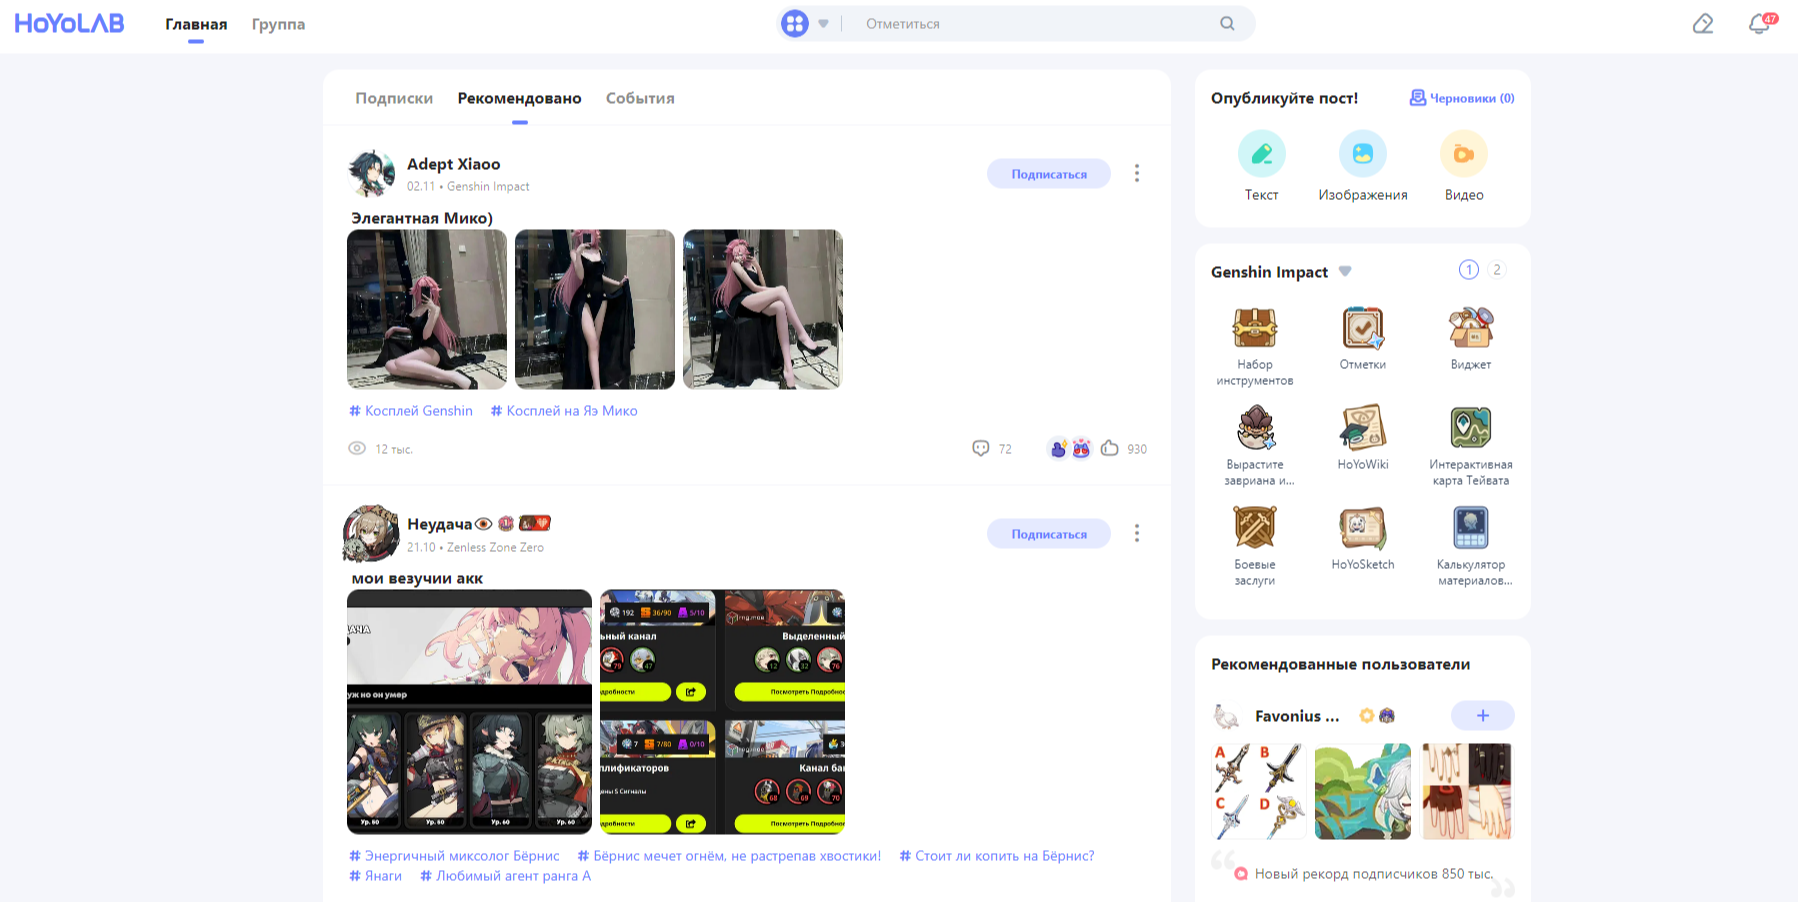
Task: Open the notifications bell
Action: (x=1759, y=24)
